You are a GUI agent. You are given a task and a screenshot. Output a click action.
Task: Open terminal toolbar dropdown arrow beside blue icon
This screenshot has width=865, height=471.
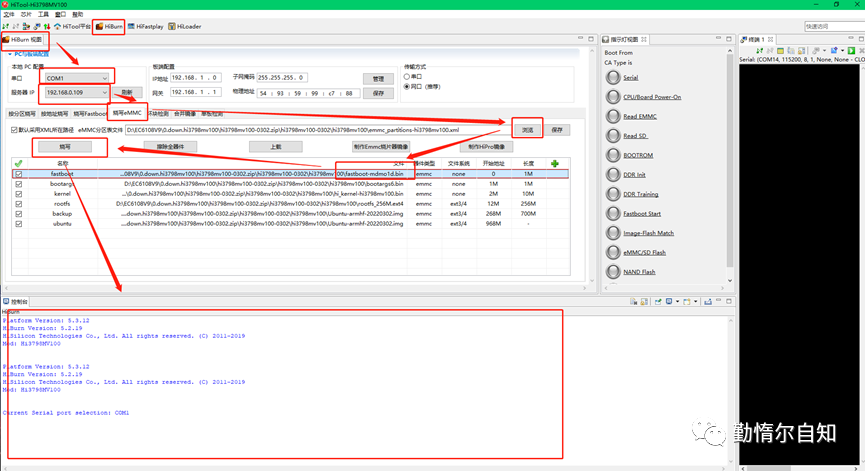point(842,50)
